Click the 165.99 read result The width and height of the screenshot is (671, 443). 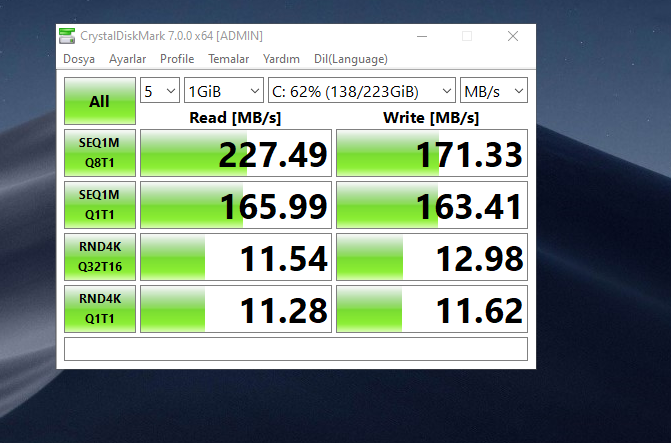pyautogui.click(x=236, y=205)
